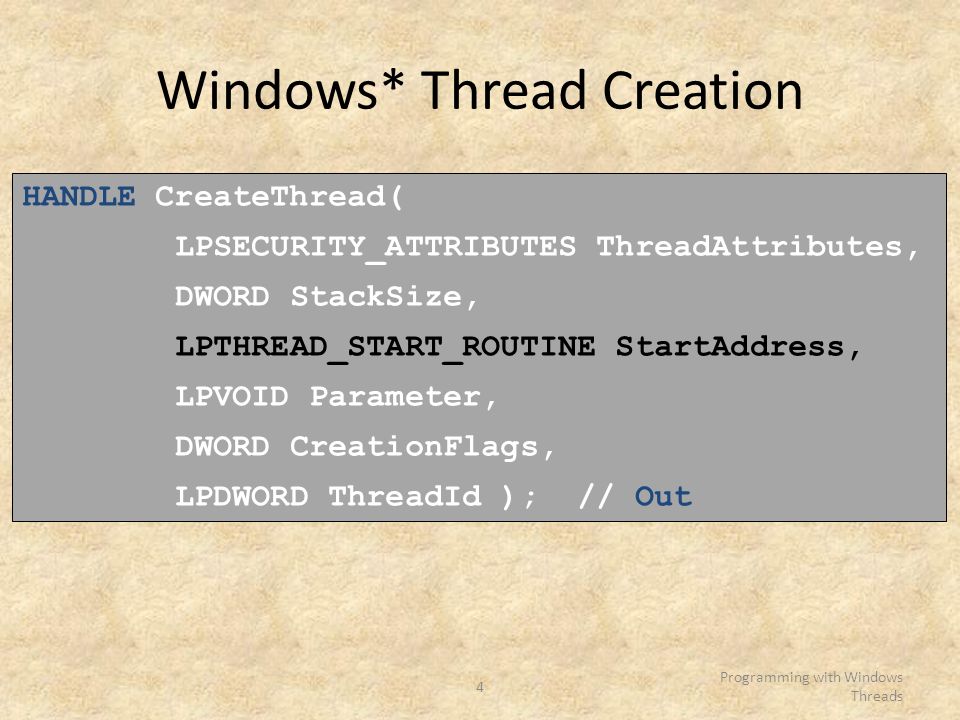Click 'DWORD' before StackSize

click(222, 297)
